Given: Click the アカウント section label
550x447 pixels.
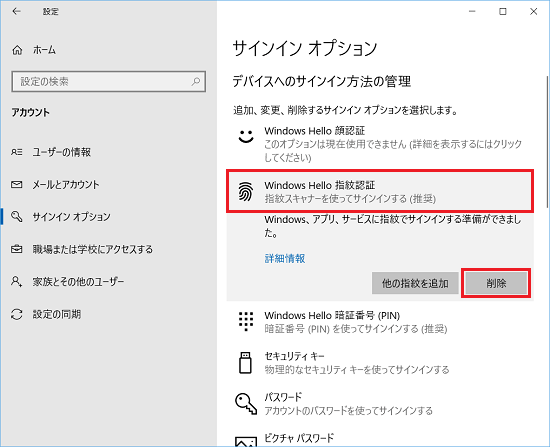Looking at the screenshot, I should (x=31, y=112).
